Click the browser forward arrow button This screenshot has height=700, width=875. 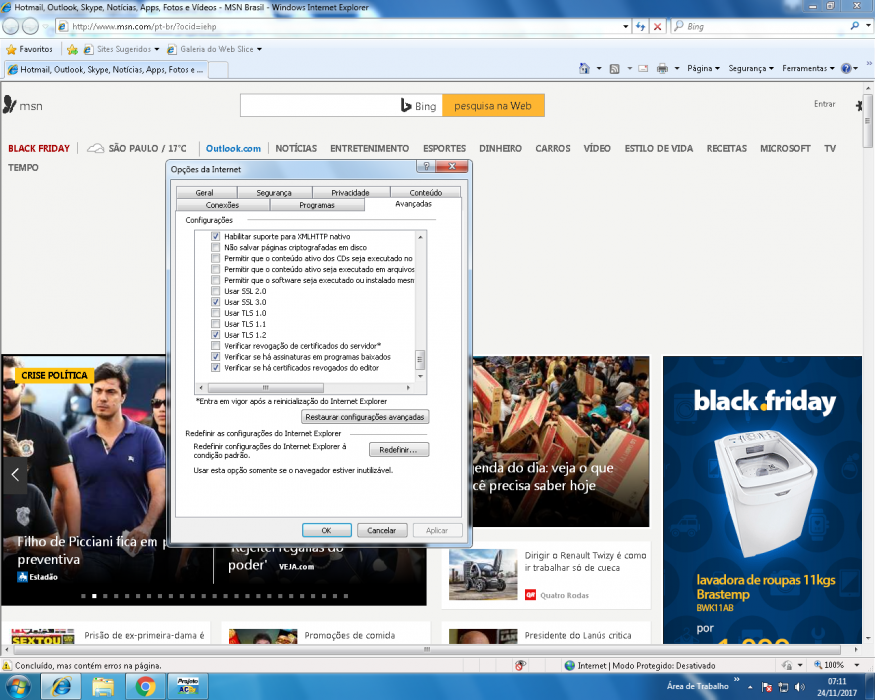point(30,26)
